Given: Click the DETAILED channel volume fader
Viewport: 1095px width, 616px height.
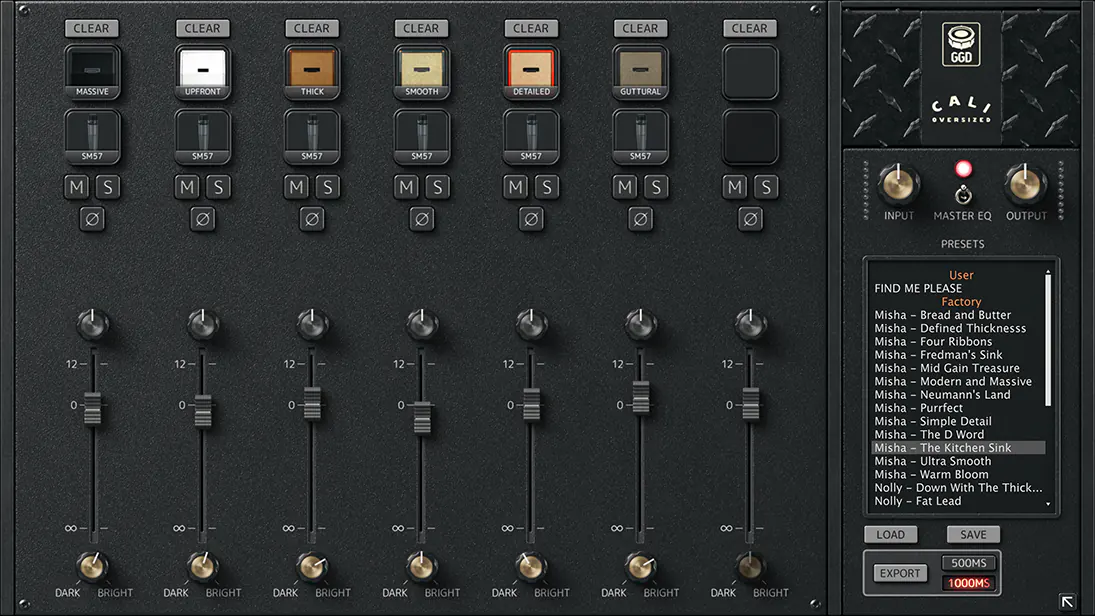Looking at the screenshot, I should click(531, 404).
